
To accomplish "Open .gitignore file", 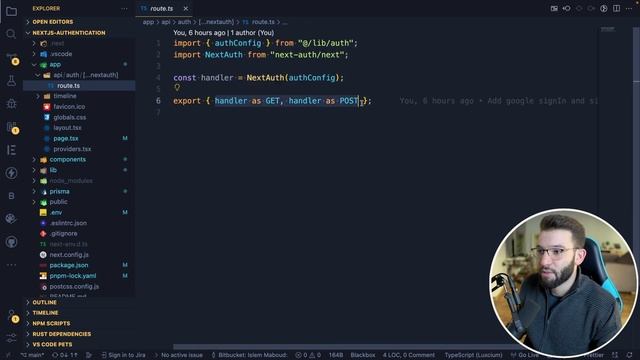I will pyautogui.click(x=63, y=234).
